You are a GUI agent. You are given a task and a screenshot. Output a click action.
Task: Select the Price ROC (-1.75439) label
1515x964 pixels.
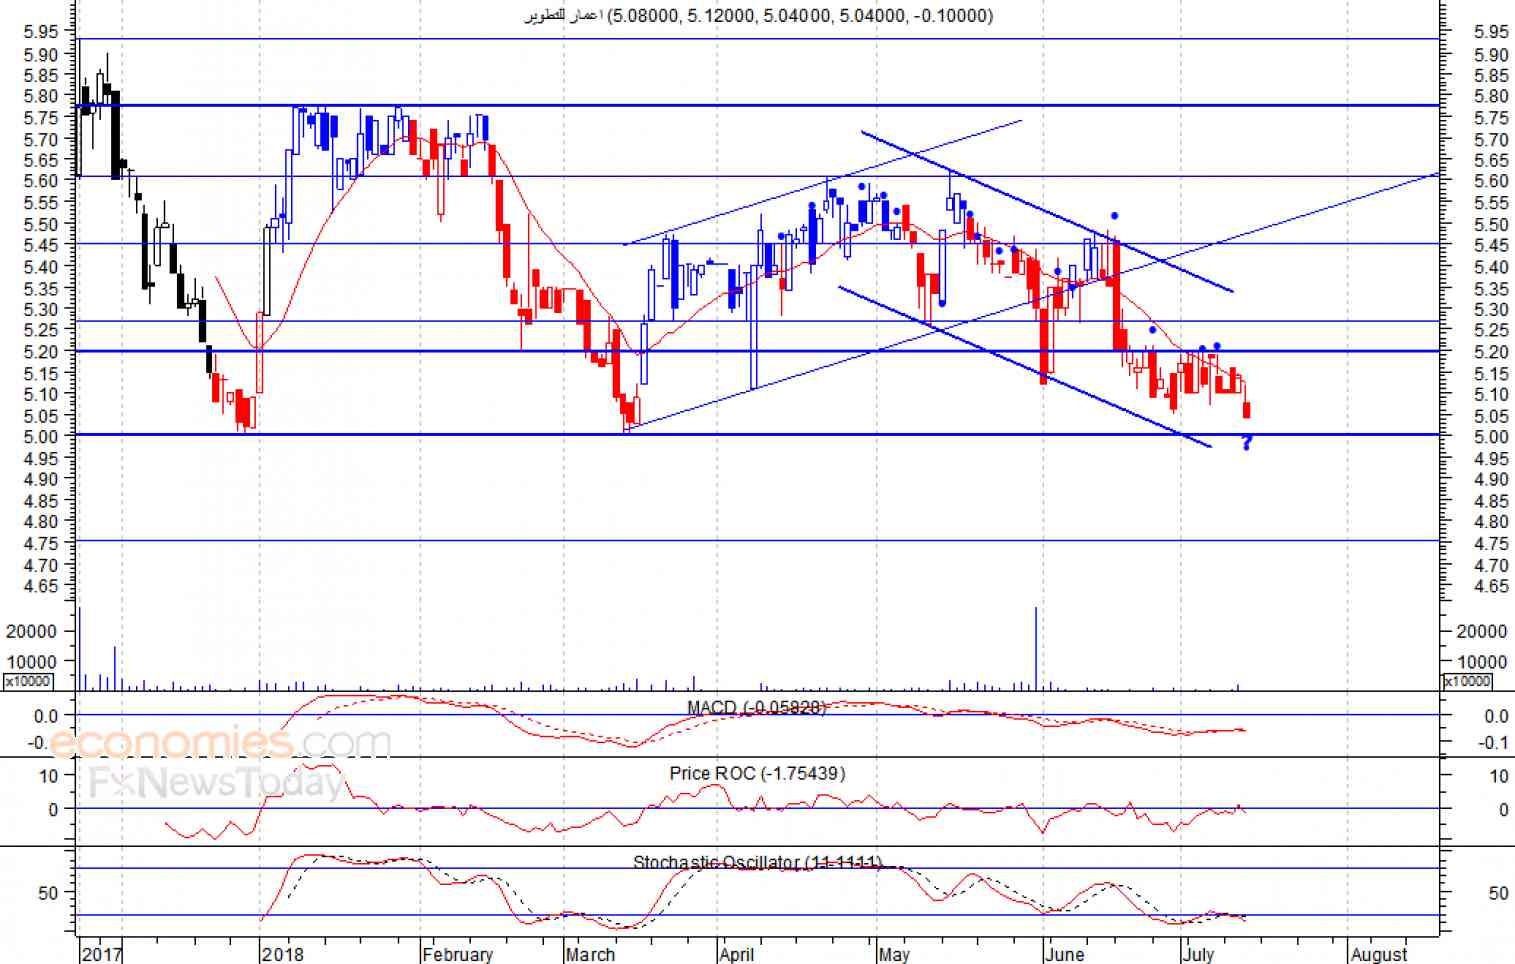click(757, 773)
